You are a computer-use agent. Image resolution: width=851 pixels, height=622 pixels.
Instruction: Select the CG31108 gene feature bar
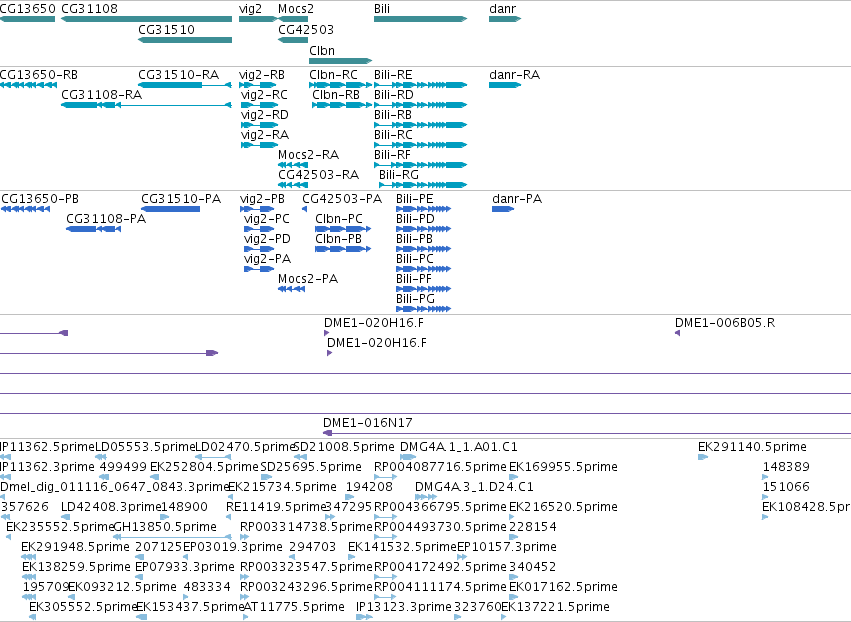pyautogui.click(x=147, y=19)
